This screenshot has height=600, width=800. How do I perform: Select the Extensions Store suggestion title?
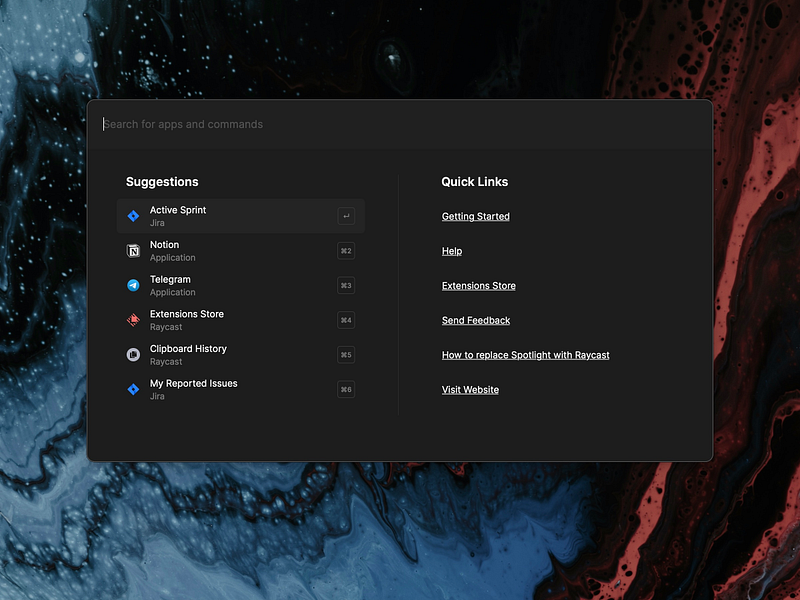coord(187,314)
